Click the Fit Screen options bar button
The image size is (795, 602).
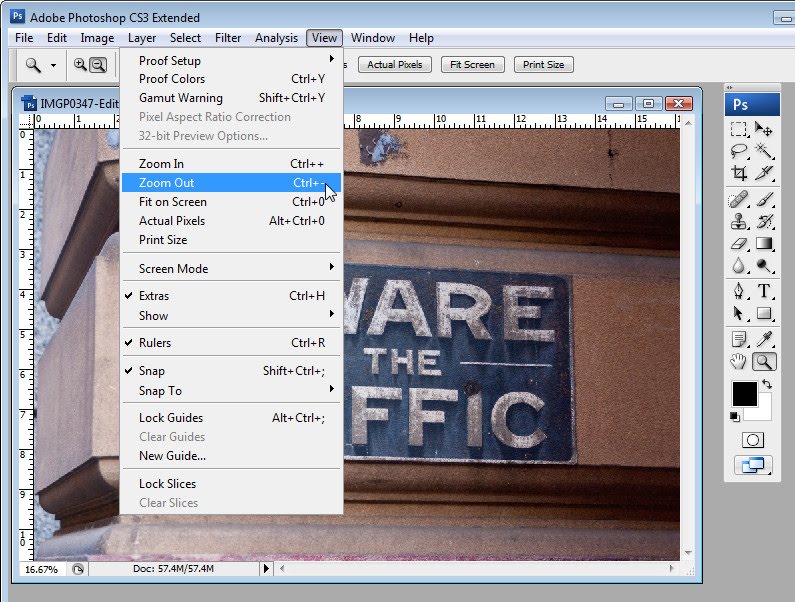point(472,64)
